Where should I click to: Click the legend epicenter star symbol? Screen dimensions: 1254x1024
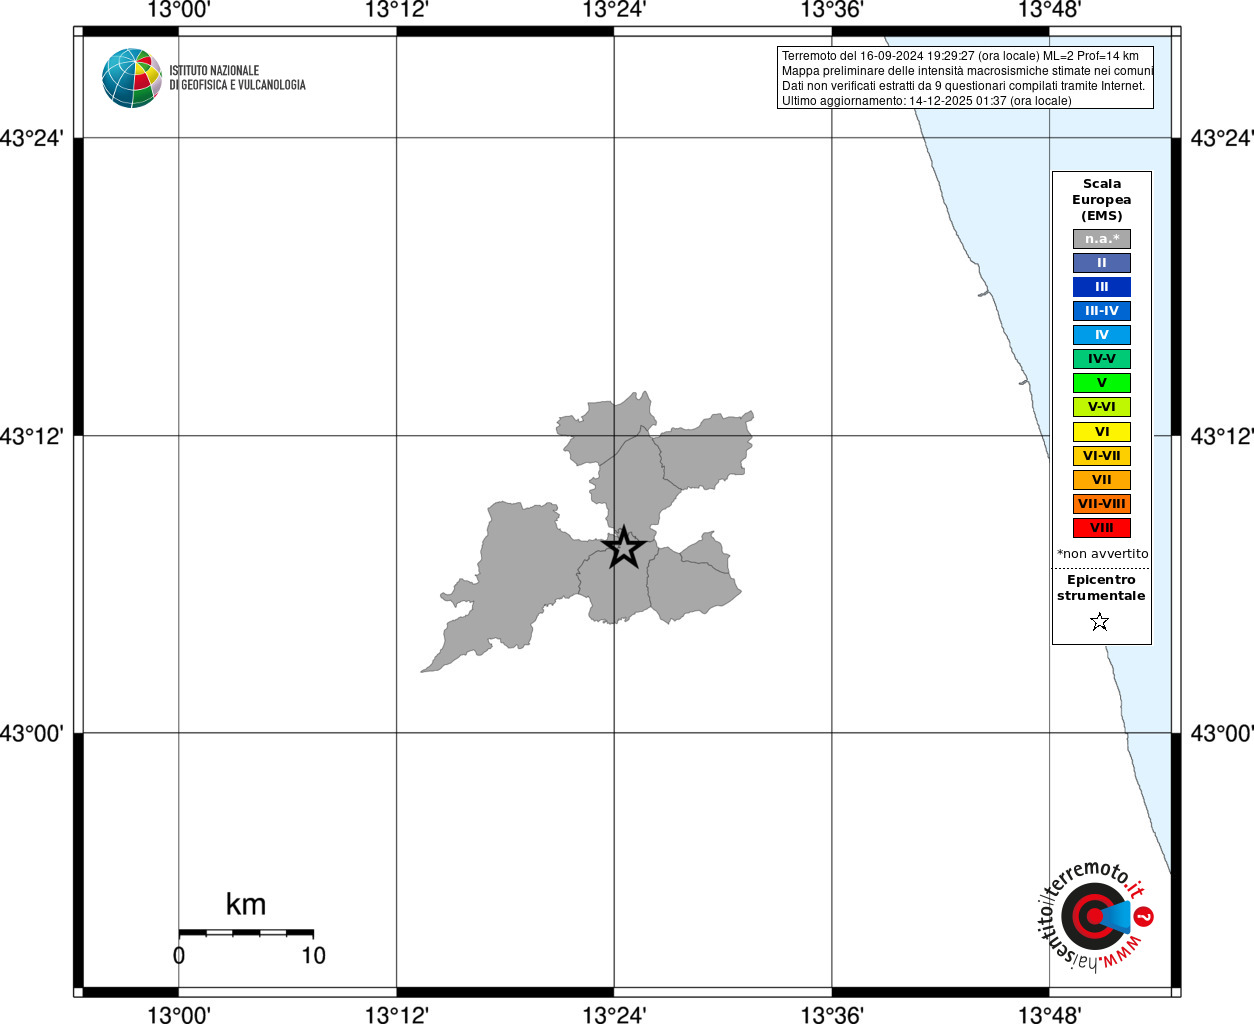pyautogui.click(x=1100, y=622)
